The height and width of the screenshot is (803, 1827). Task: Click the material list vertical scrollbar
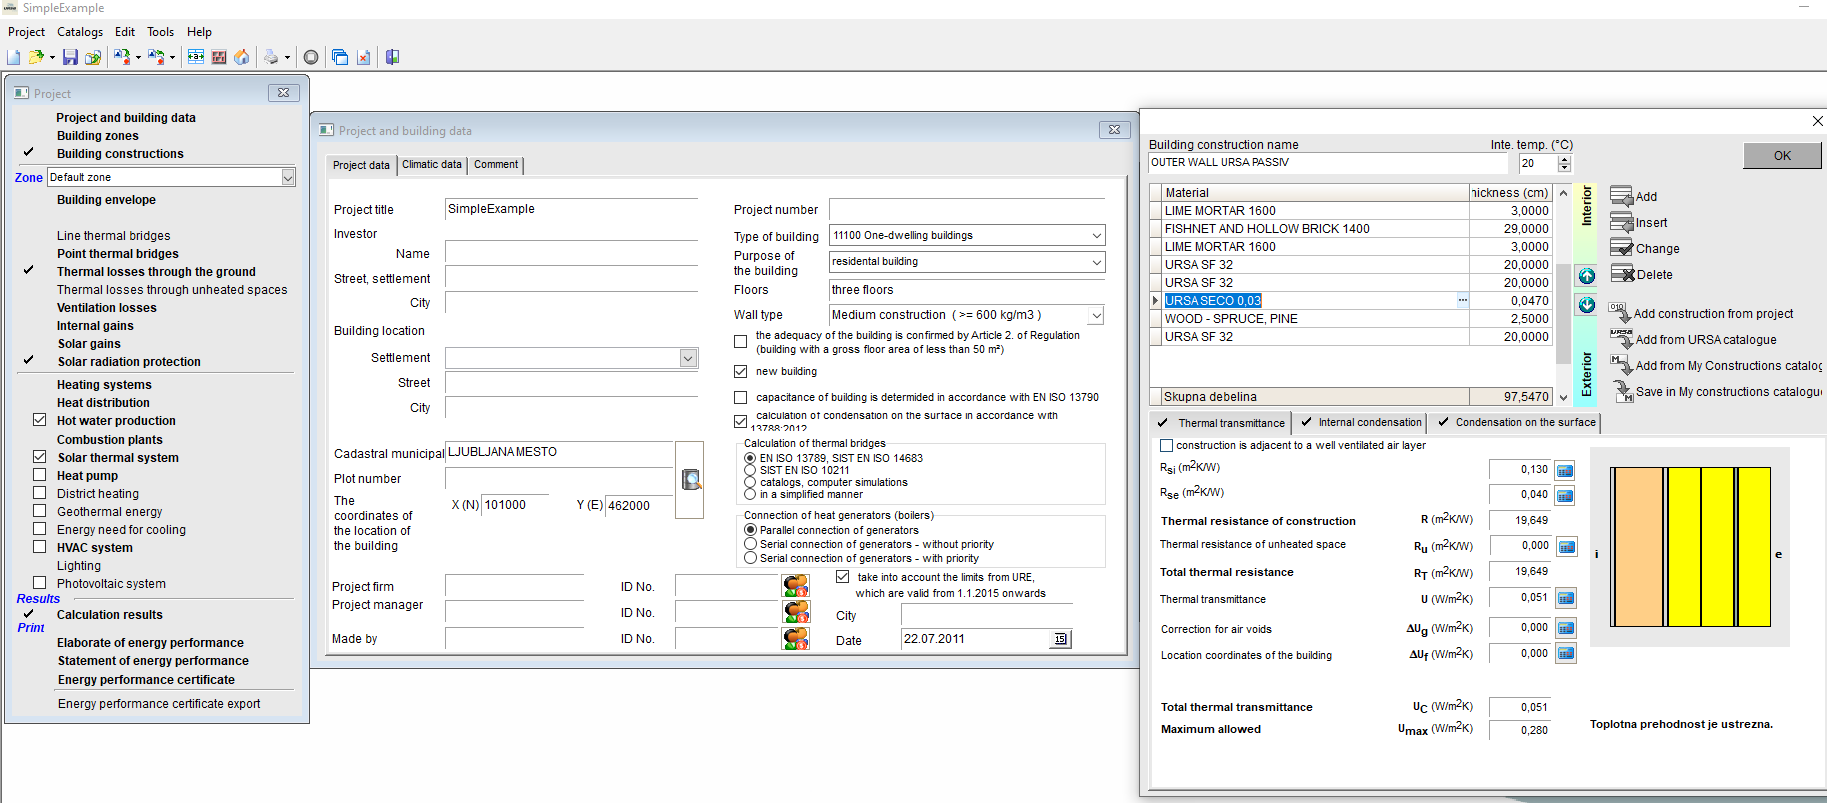click(x=1563, y=295)
